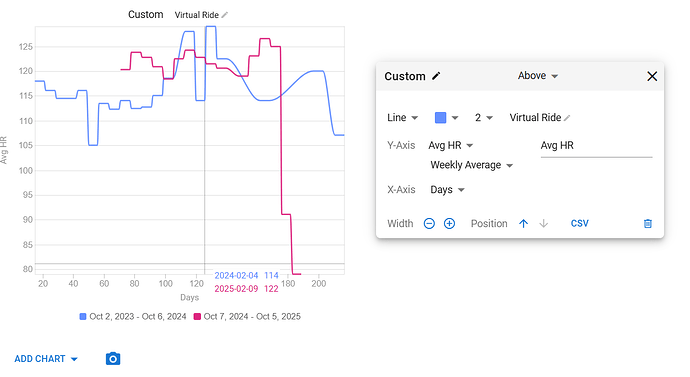Open the ADD CHART menu

46,359
